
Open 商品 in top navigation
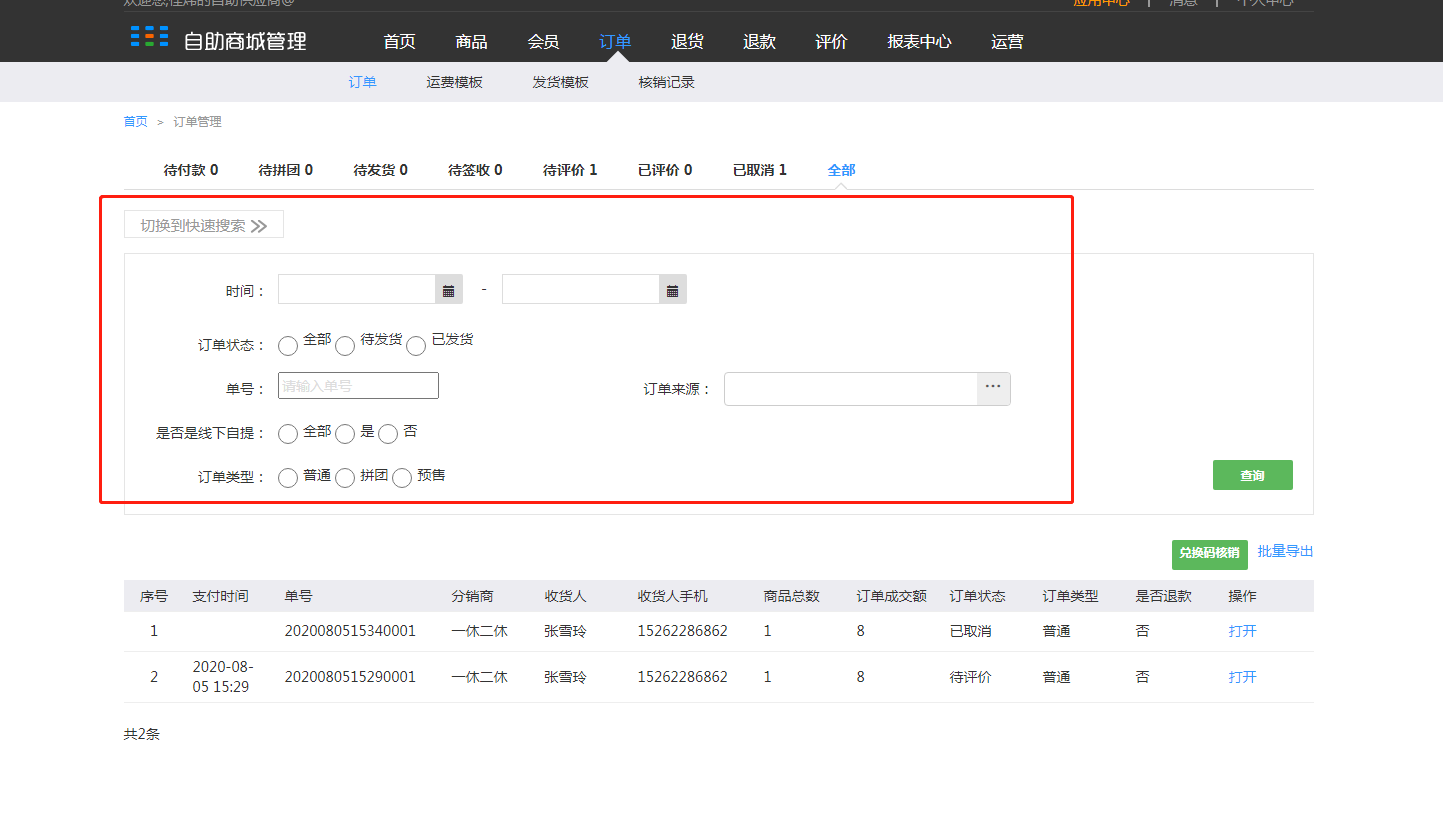[471, 42]
